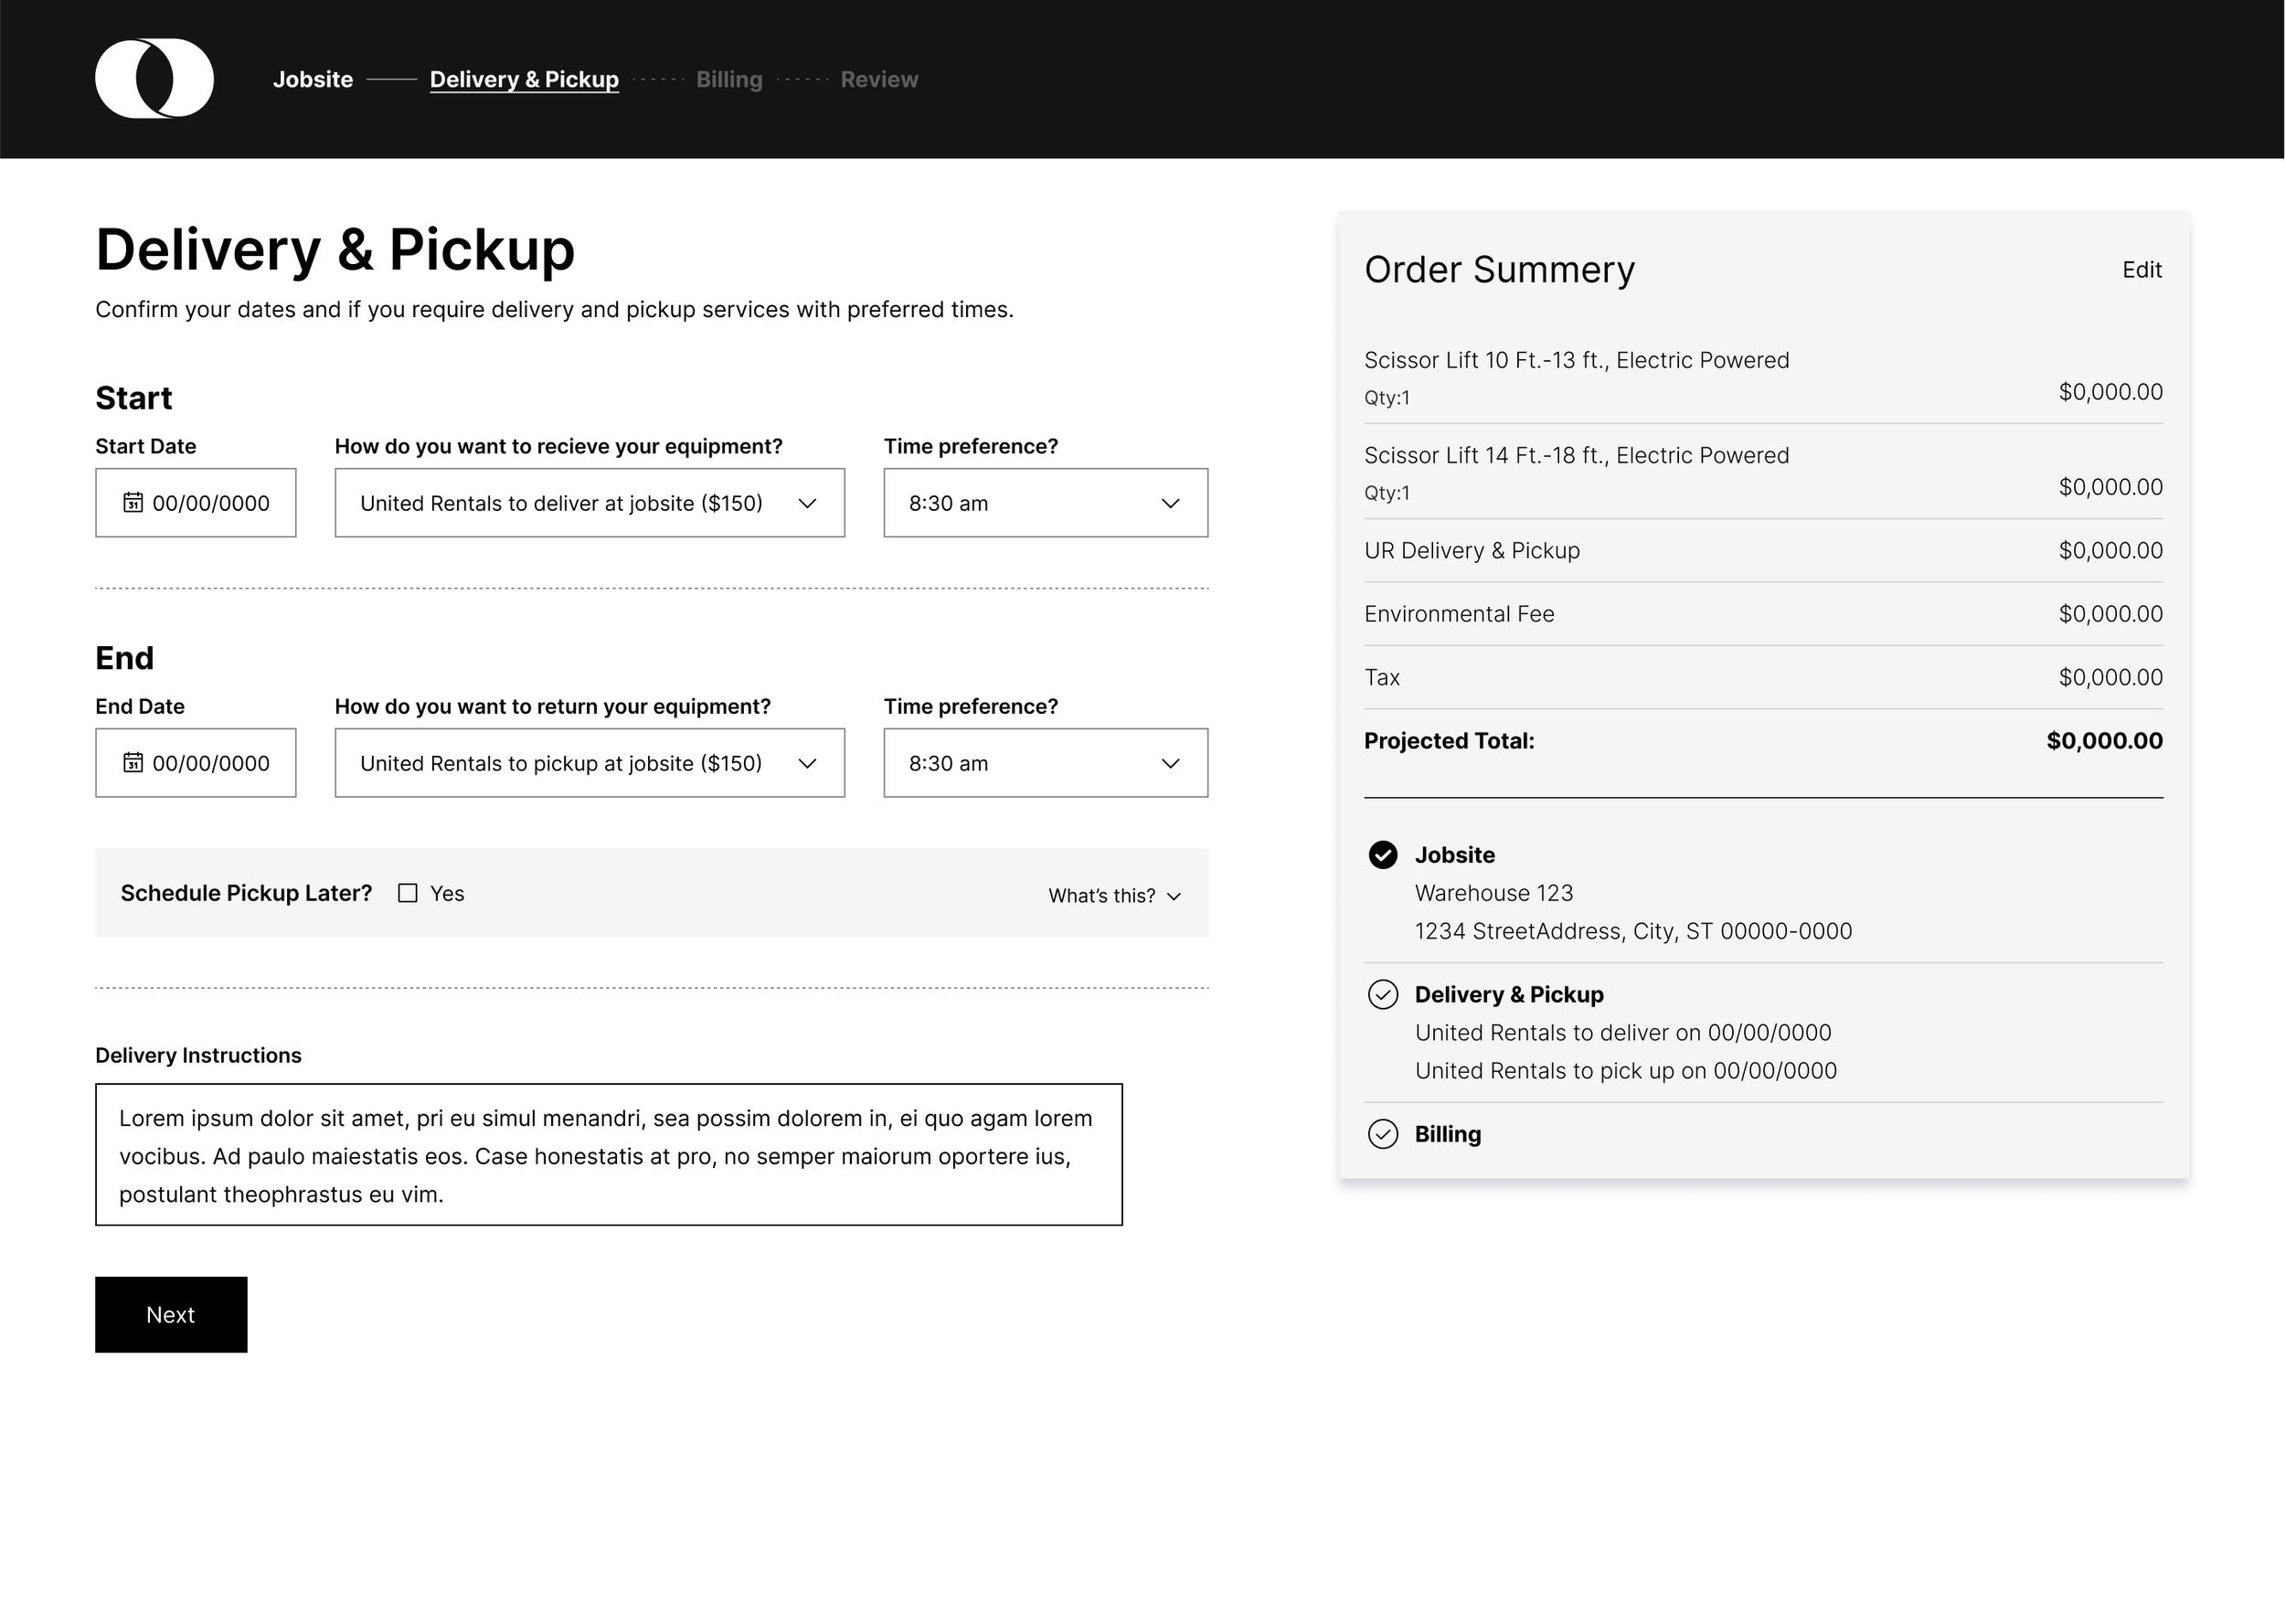Image resolution: width=2285 pixels, height=1624 pixels.
Task: Click the Delivery & Pickup step tab
Action: click(x=524, y=79)
